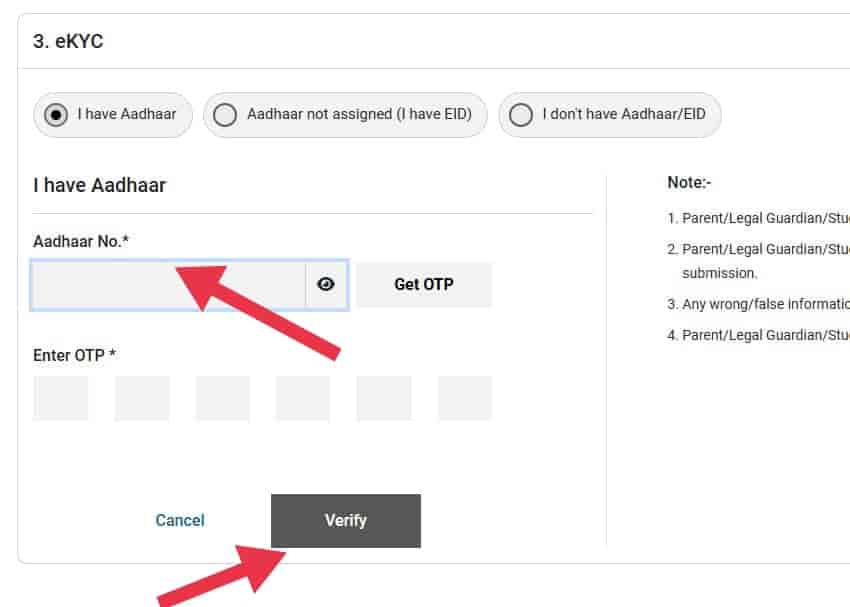Image resolution: width=850 pixels, height=607 pixels.
Task: Focus the Aadhaar No. input field
Action: pos(169,285)
